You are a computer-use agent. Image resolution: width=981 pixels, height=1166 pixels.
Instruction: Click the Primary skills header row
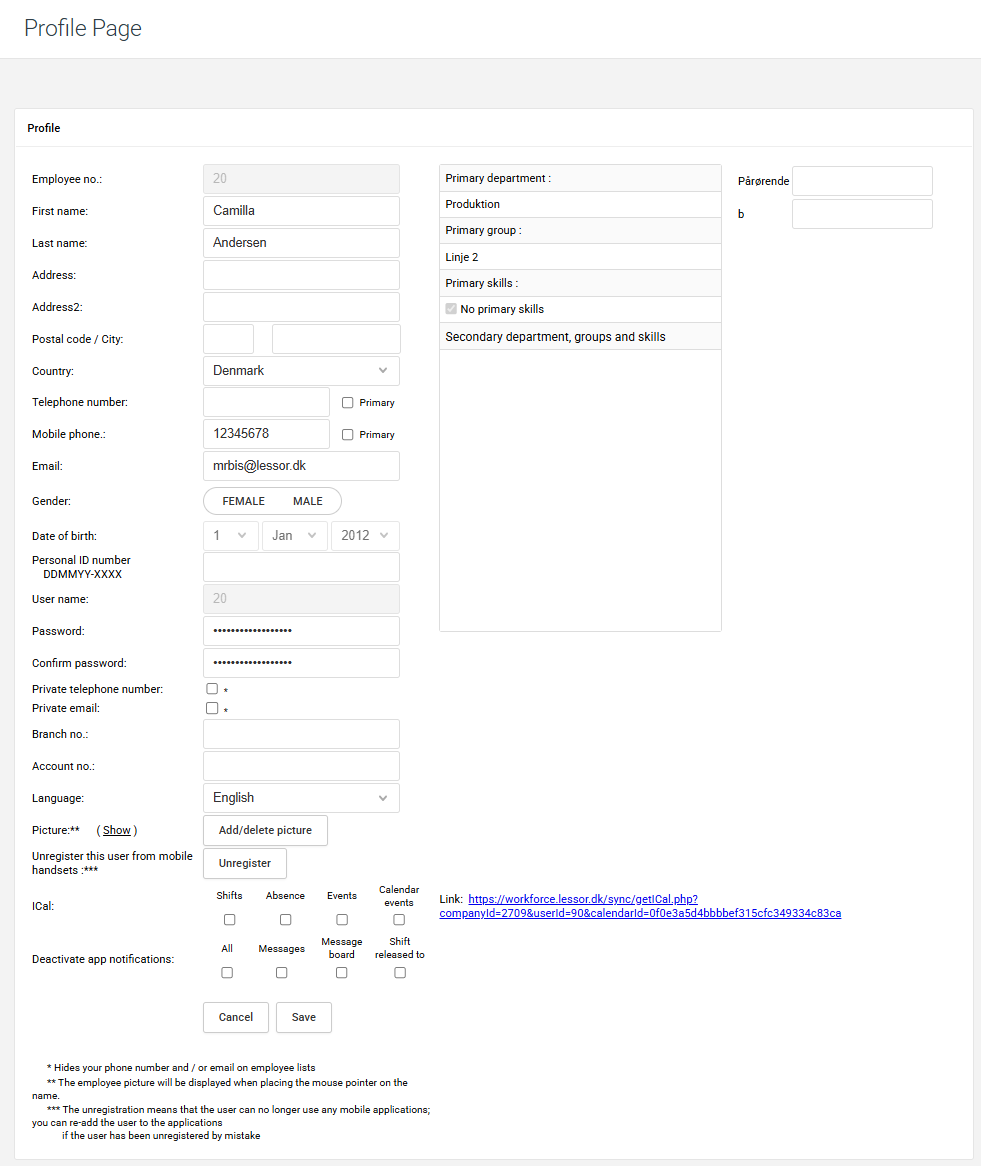(x=580, y=283)
